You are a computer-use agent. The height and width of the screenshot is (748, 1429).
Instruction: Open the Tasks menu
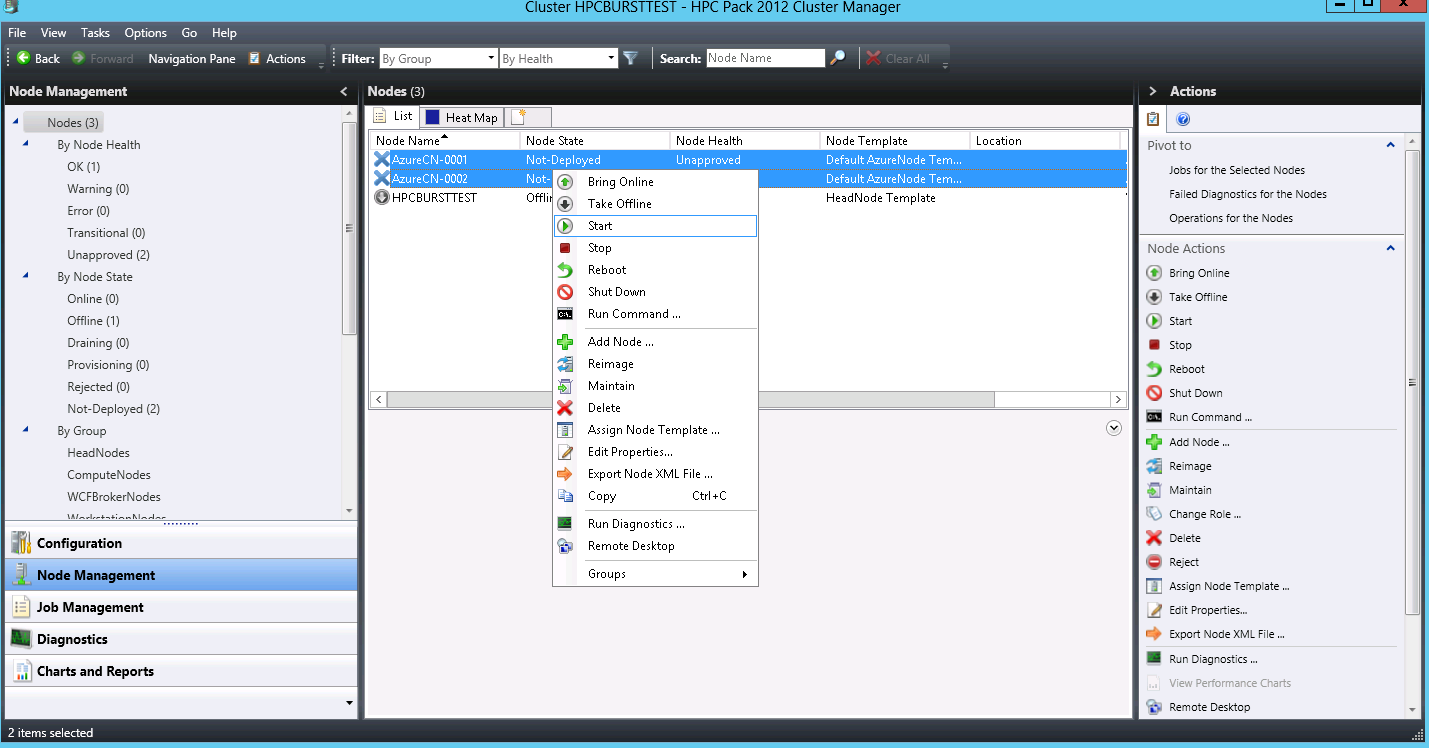95,33
